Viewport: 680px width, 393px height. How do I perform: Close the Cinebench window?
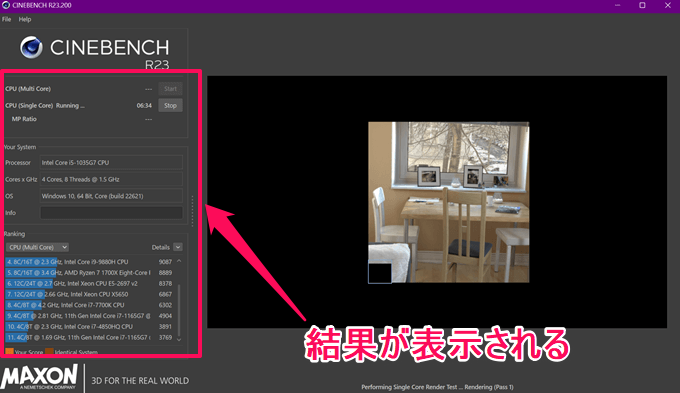[x=667, y=5]
